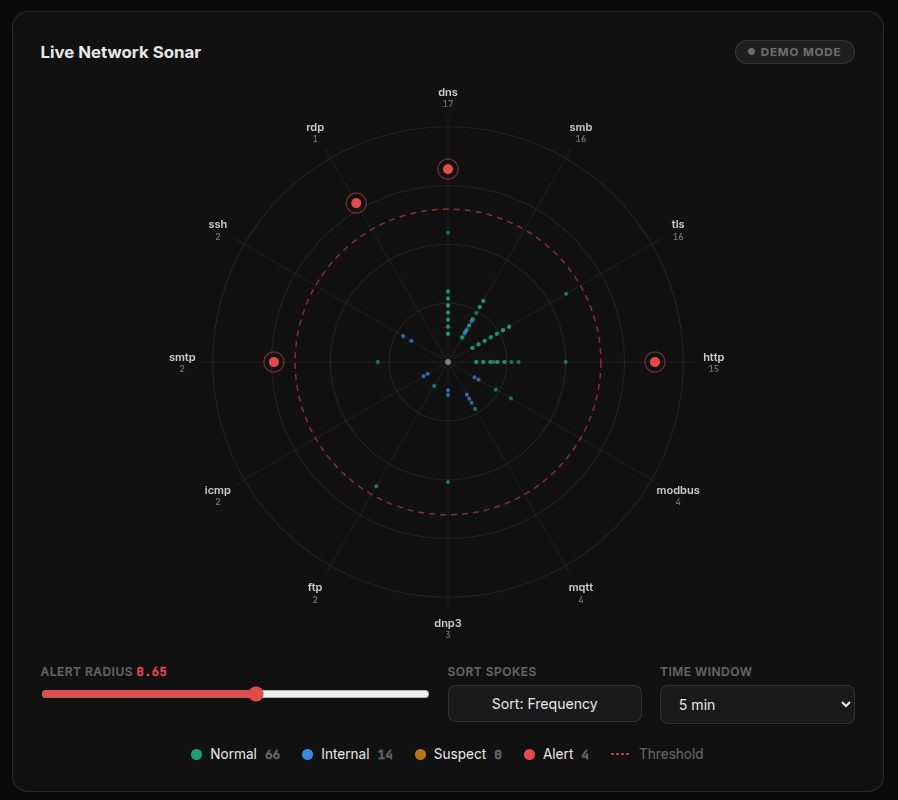Click the Normal legend label
898x800 pixels.
pyautogui.click(x=233, y=754)
